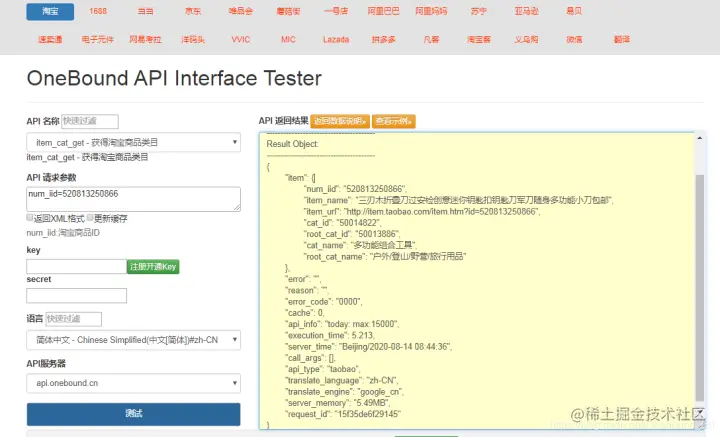Switch to the 阿里妈妈 tab
The height and width of the screenshot is (437, 720).
[x=431, y=11]
